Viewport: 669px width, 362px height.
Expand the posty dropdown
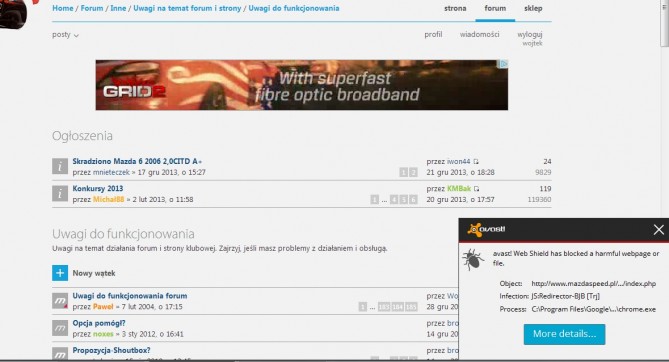[65, 35]
